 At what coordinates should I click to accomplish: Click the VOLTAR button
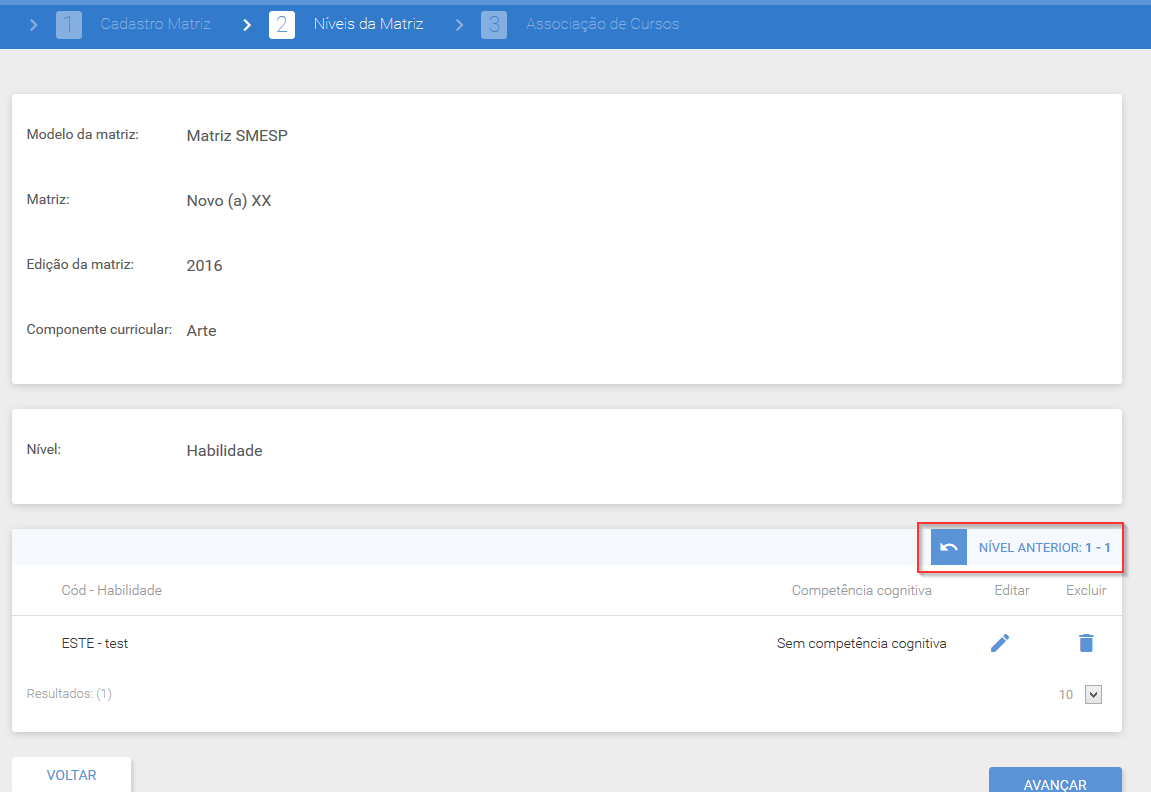71,774
